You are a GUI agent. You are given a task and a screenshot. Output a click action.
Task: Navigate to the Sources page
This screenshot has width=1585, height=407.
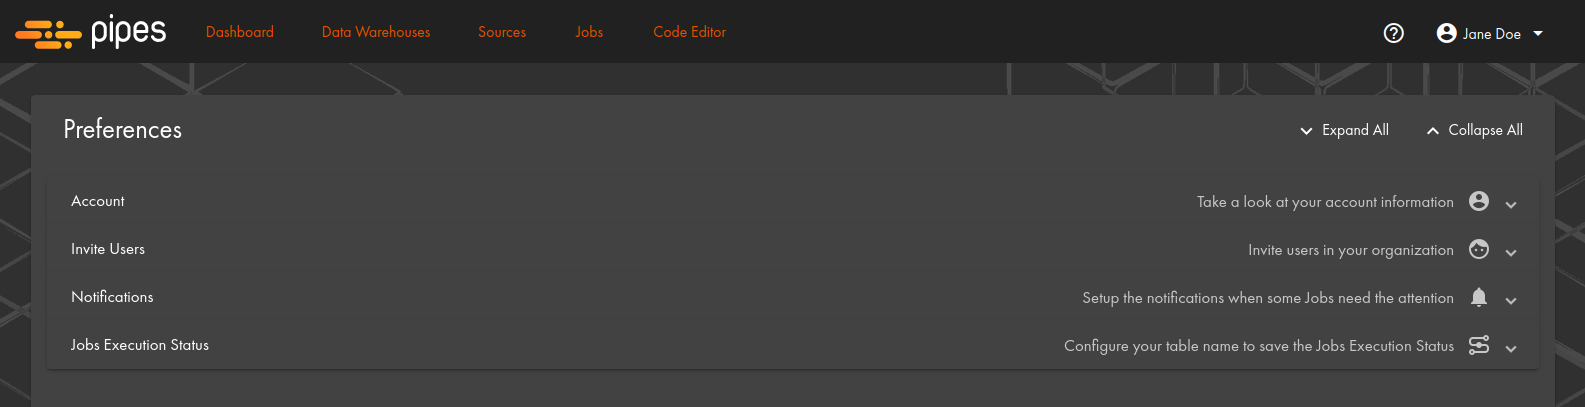pyautogui.click(x=502, y=32)
